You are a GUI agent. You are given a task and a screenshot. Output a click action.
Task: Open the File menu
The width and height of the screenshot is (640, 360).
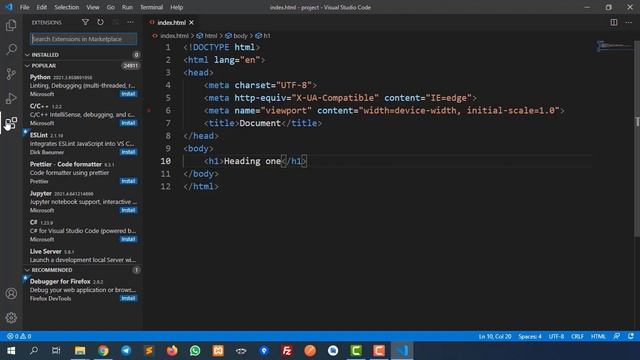pyautogui.click(x=24, y=7)
